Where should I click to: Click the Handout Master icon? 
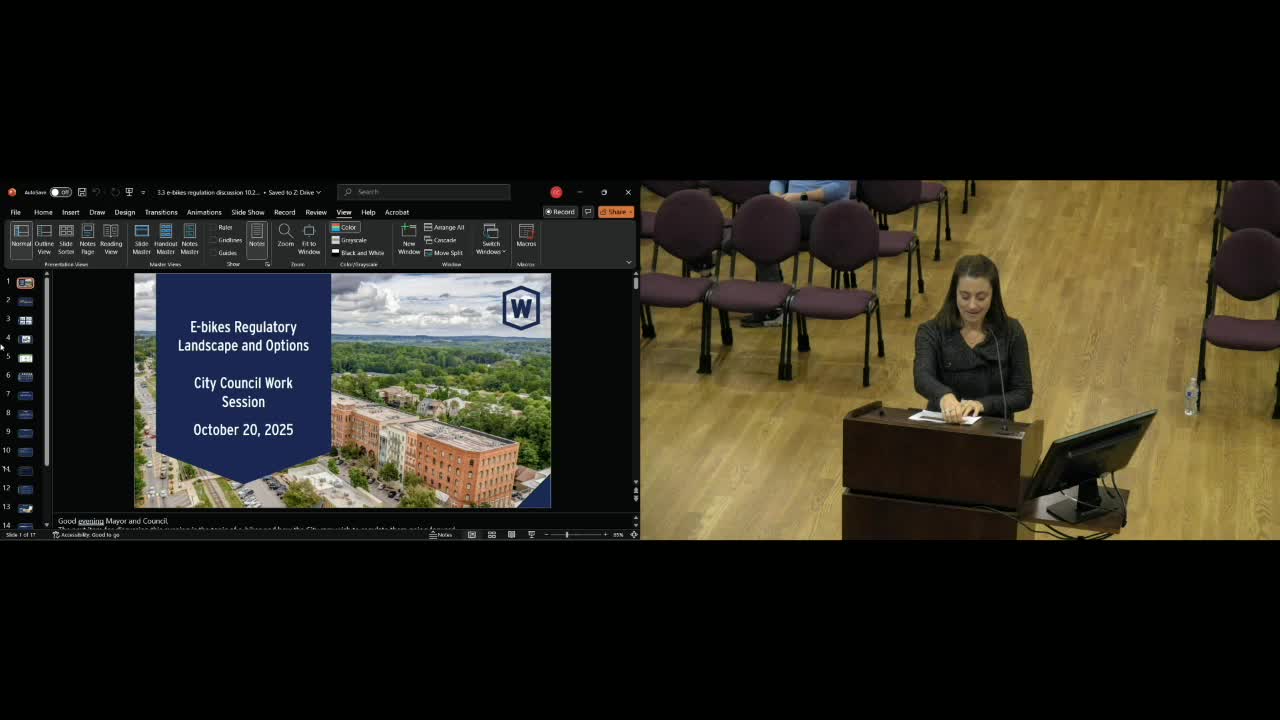coord(165,238)
